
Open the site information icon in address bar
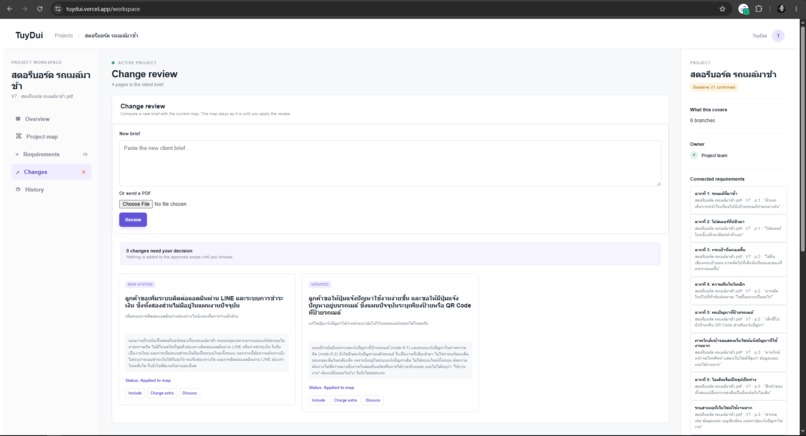58,9
